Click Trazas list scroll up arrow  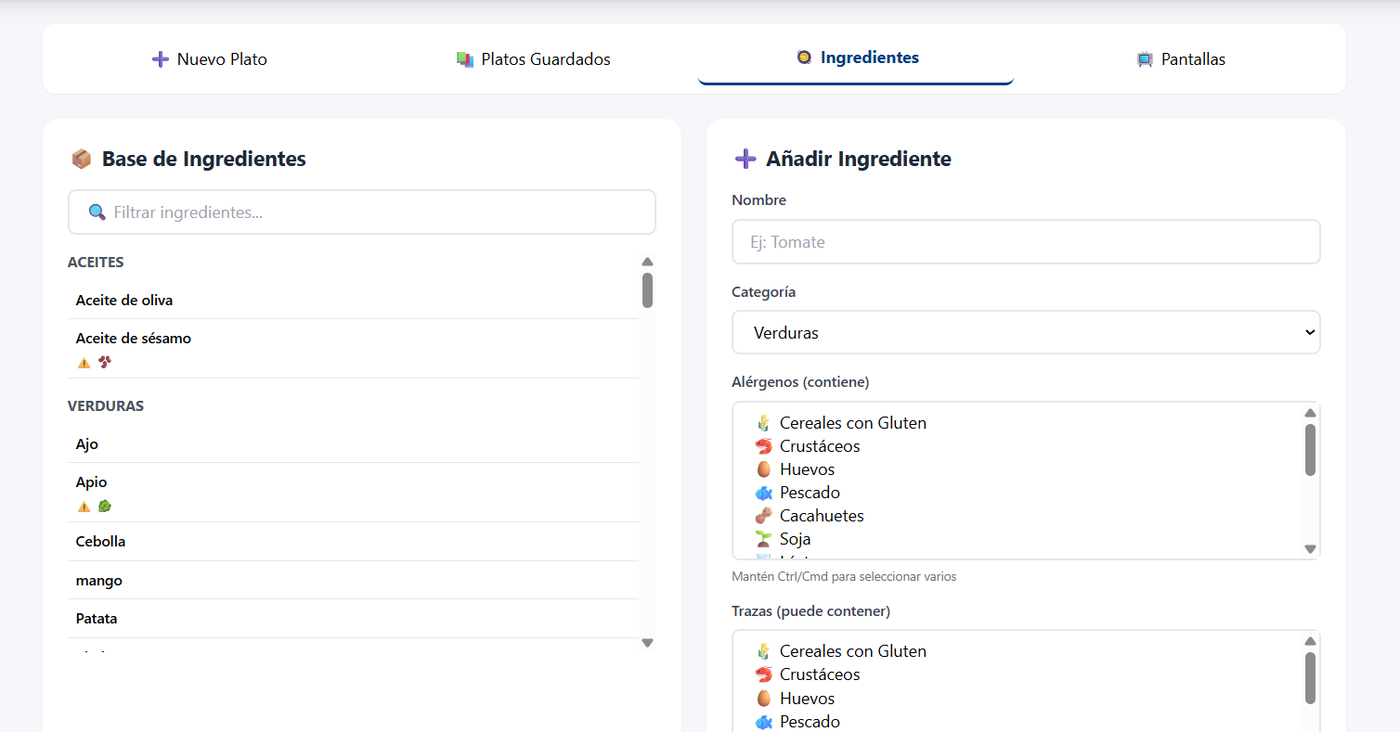click(1310, 641)
